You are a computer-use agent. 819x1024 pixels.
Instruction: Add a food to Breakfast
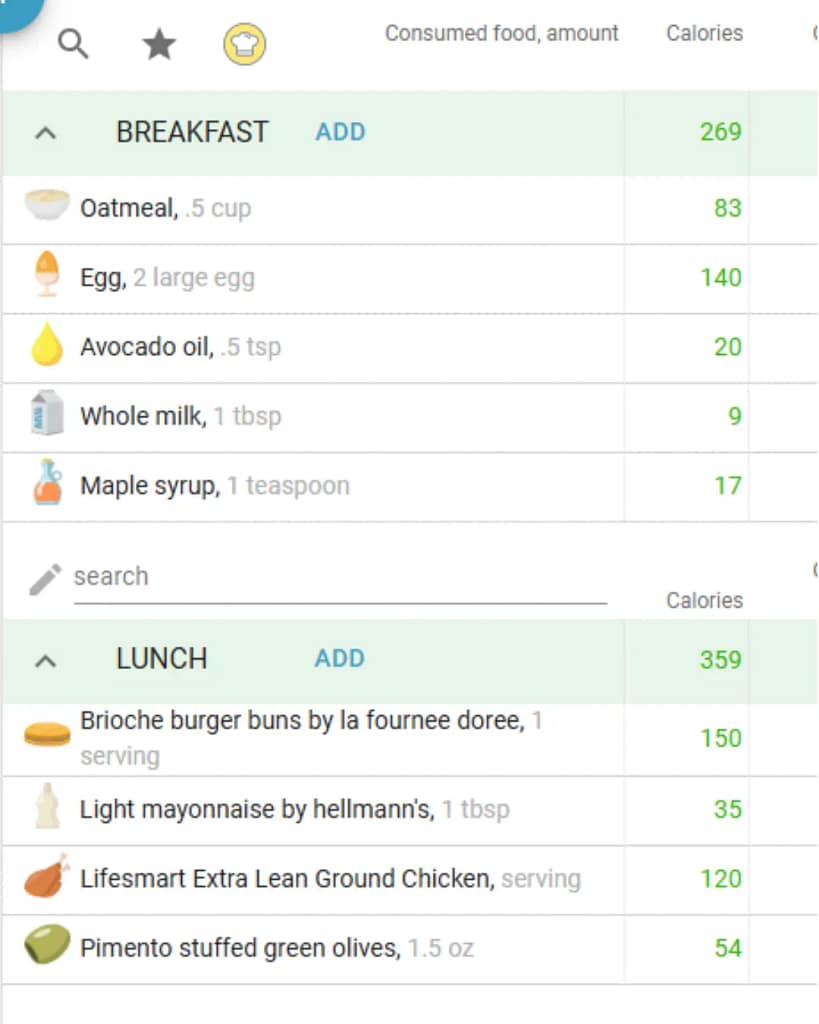coord(340,132)
